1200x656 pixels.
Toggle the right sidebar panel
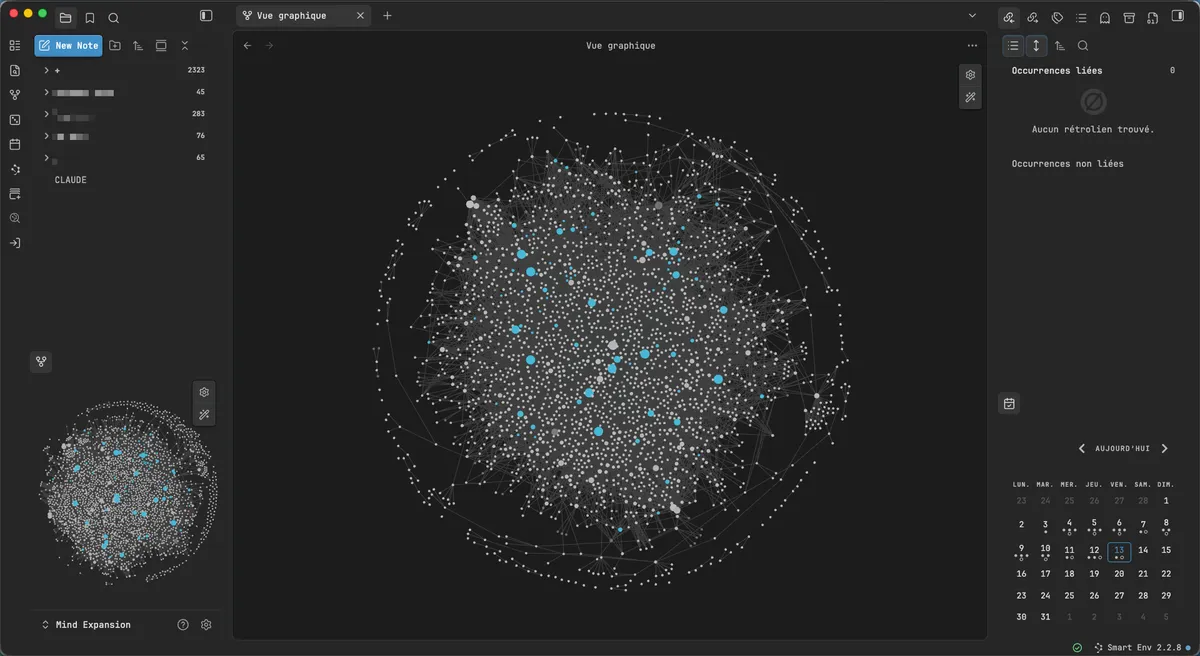pos(1177,17)
